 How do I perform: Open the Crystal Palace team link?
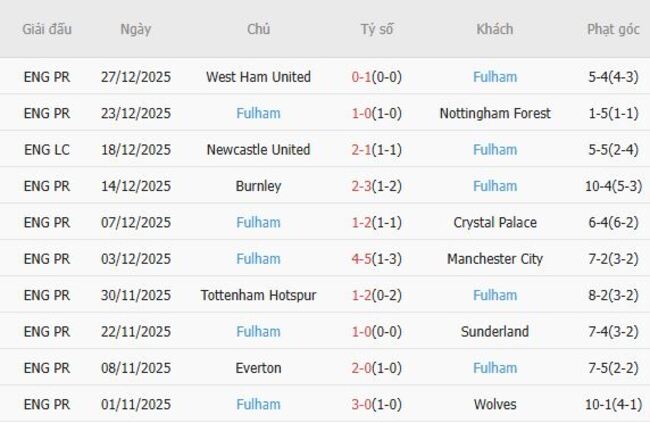pyautogui.click(x=495, y=222)
